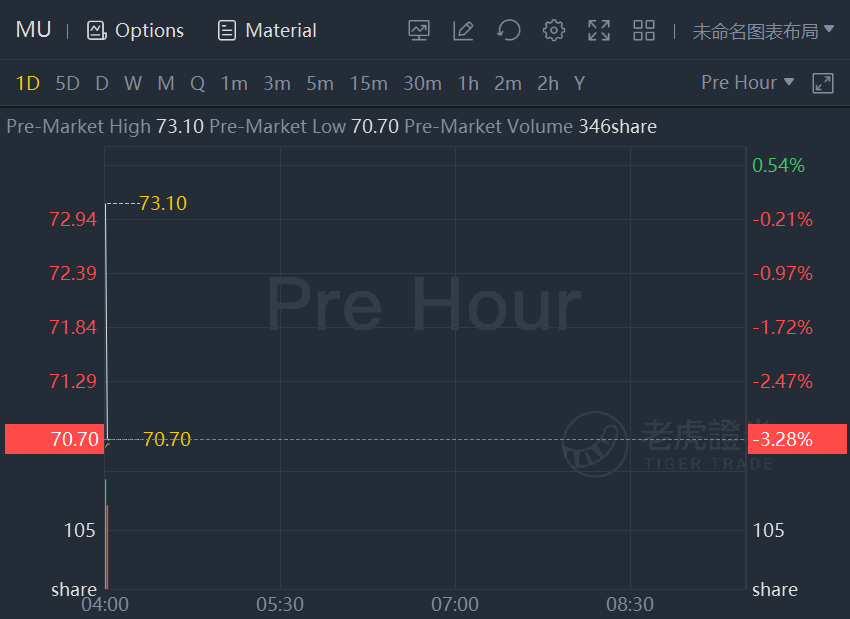Expand the Pre Hour session dropdown
Screen dimensions: 850x619
click(x=748, y=82)
